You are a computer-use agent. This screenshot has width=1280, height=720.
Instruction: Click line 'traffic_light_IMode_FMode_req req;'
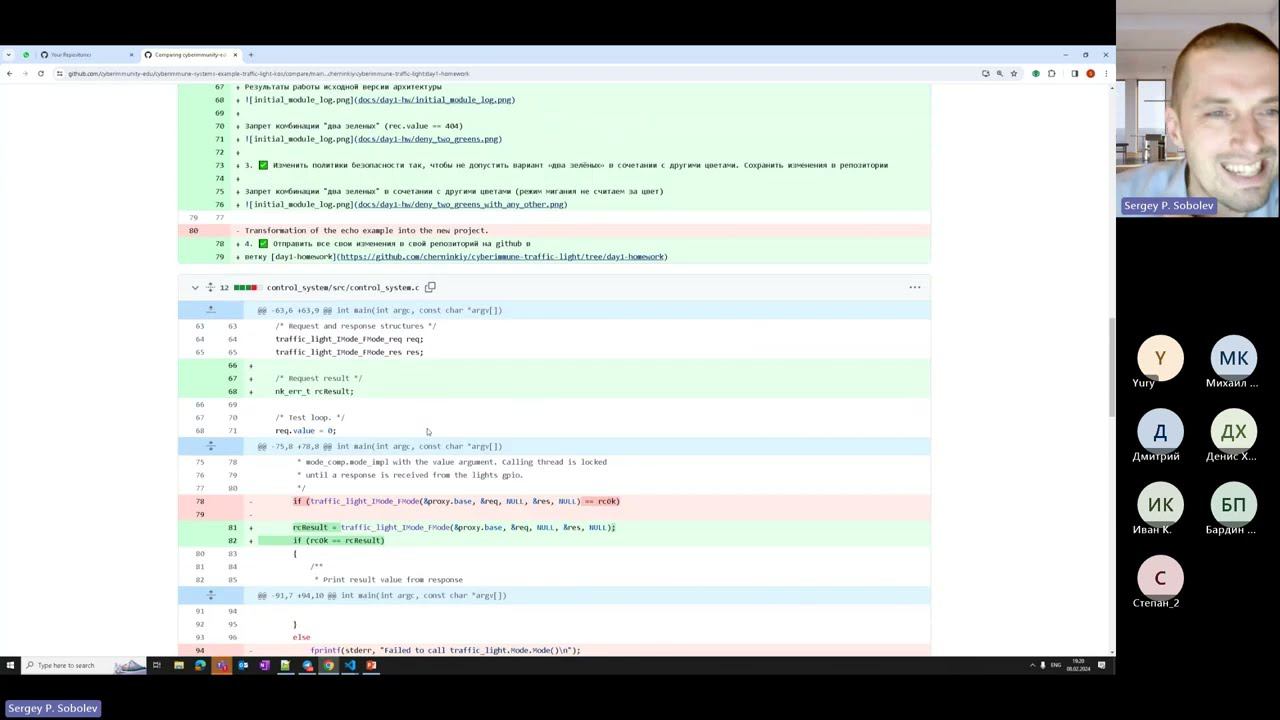click(x=554, y=339)
